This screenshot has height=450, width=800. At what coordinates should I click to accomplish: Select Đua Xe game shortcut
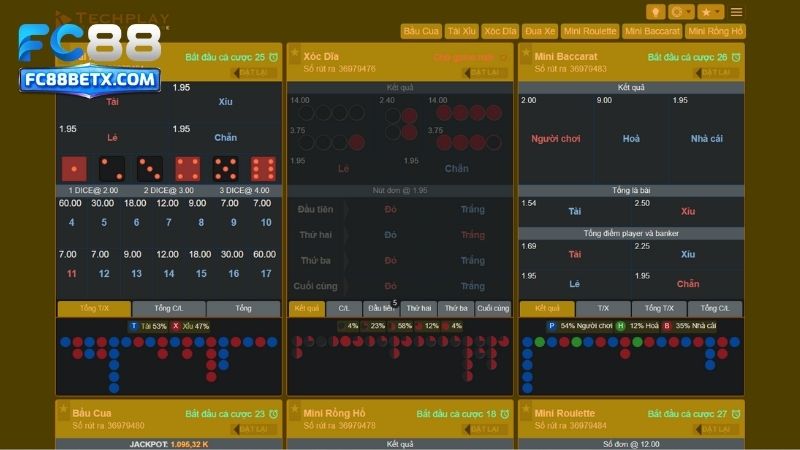(540, 31)
